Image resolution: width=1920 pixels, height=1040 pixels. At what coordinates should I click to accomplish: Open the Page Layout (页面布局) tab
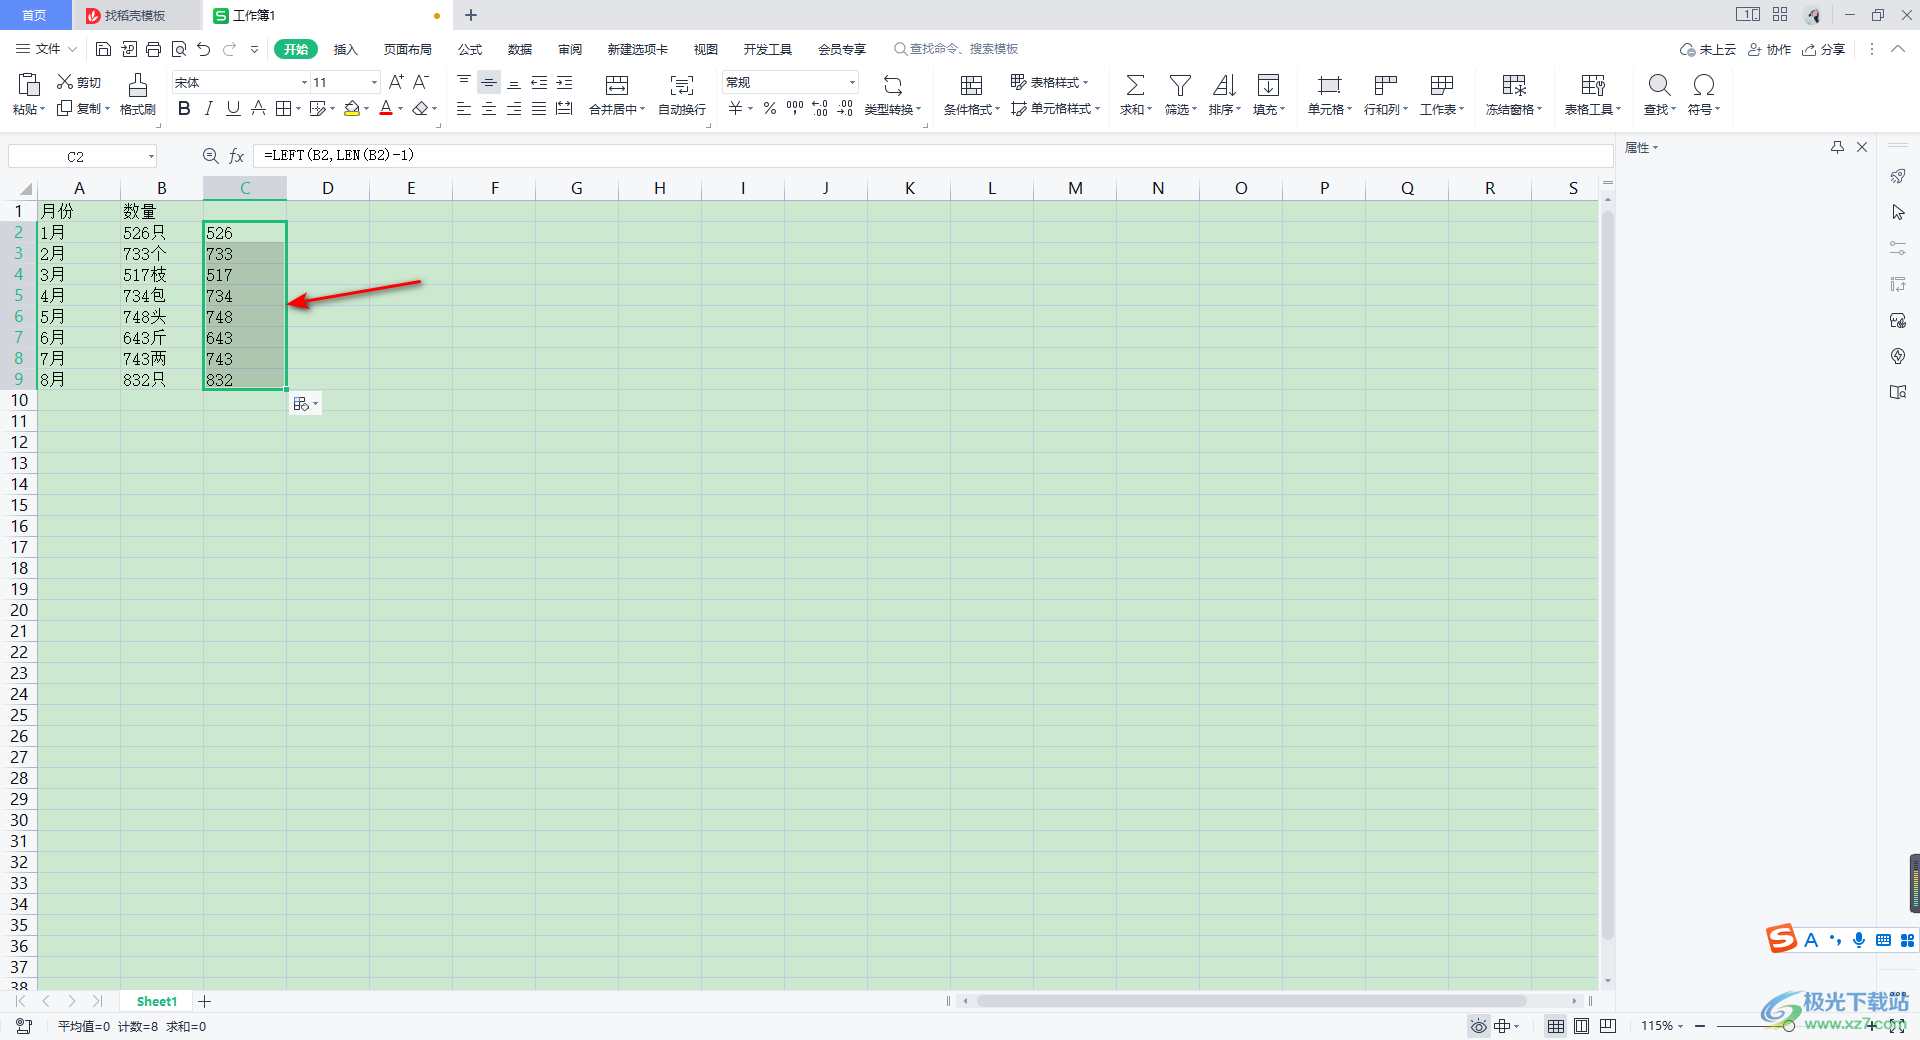(408, 49)
